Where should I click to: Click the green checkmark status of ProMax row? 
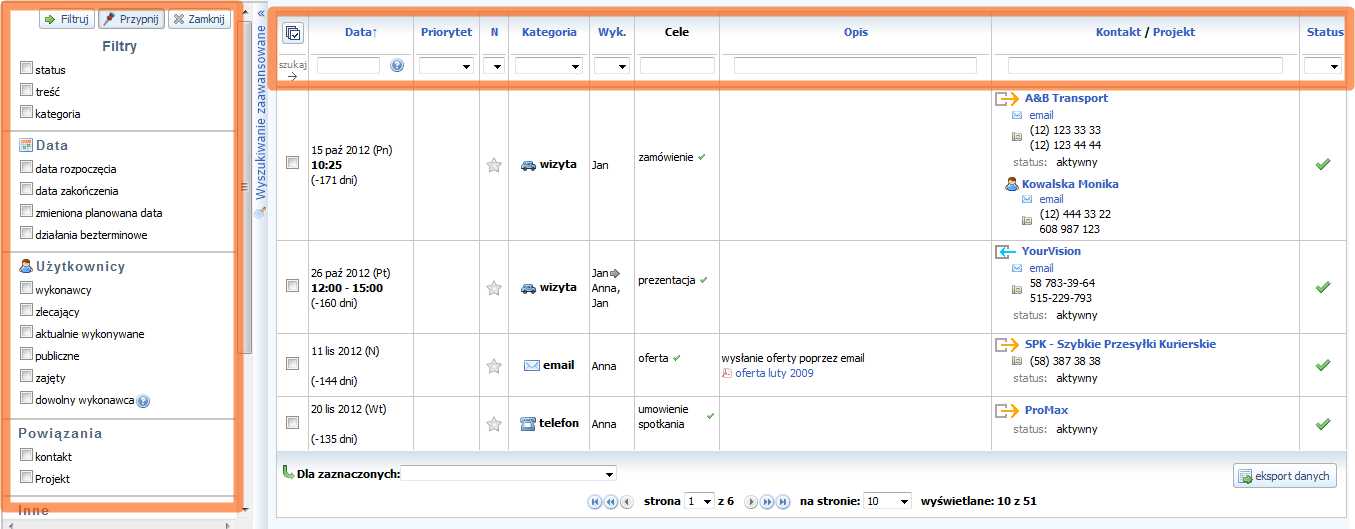click(1323, 424)
